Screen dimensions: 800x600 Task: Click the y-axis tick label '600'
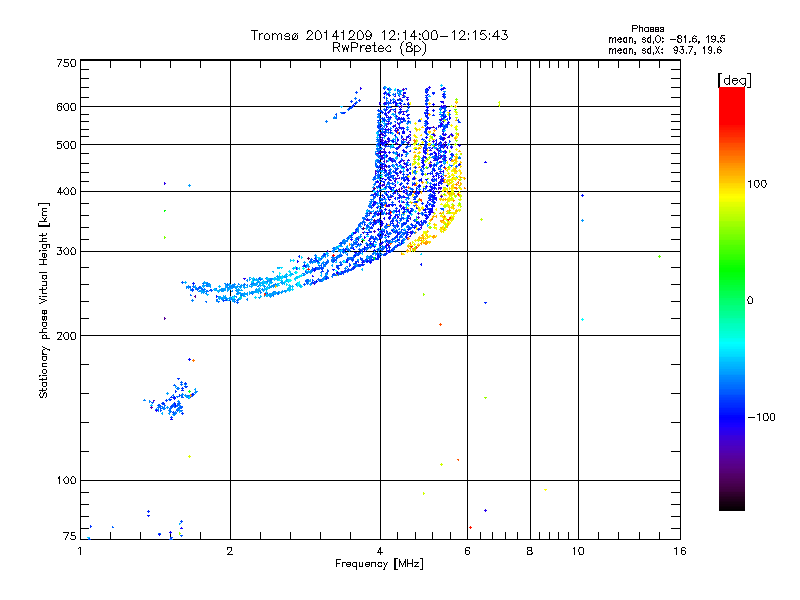66,107
